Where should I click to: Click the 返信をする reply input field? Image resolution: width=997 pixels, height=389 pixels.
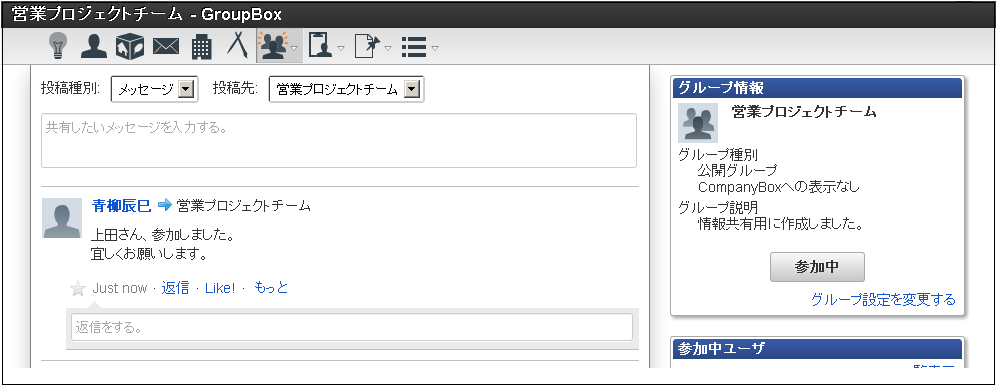[x=352, y=327]
